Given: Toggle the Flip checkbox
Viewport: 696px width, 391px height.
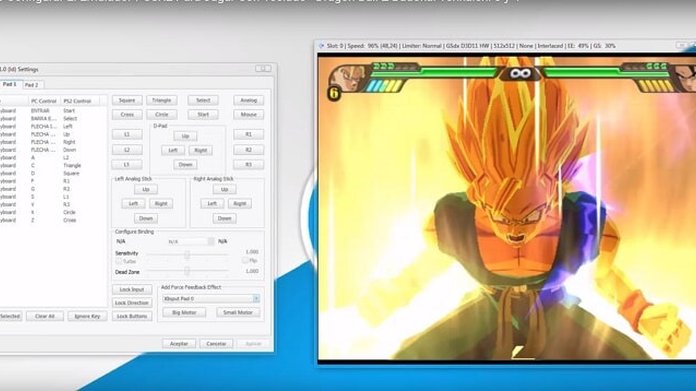Looking at the screenshot, I should pyautogui.click(x=245, y=261).
